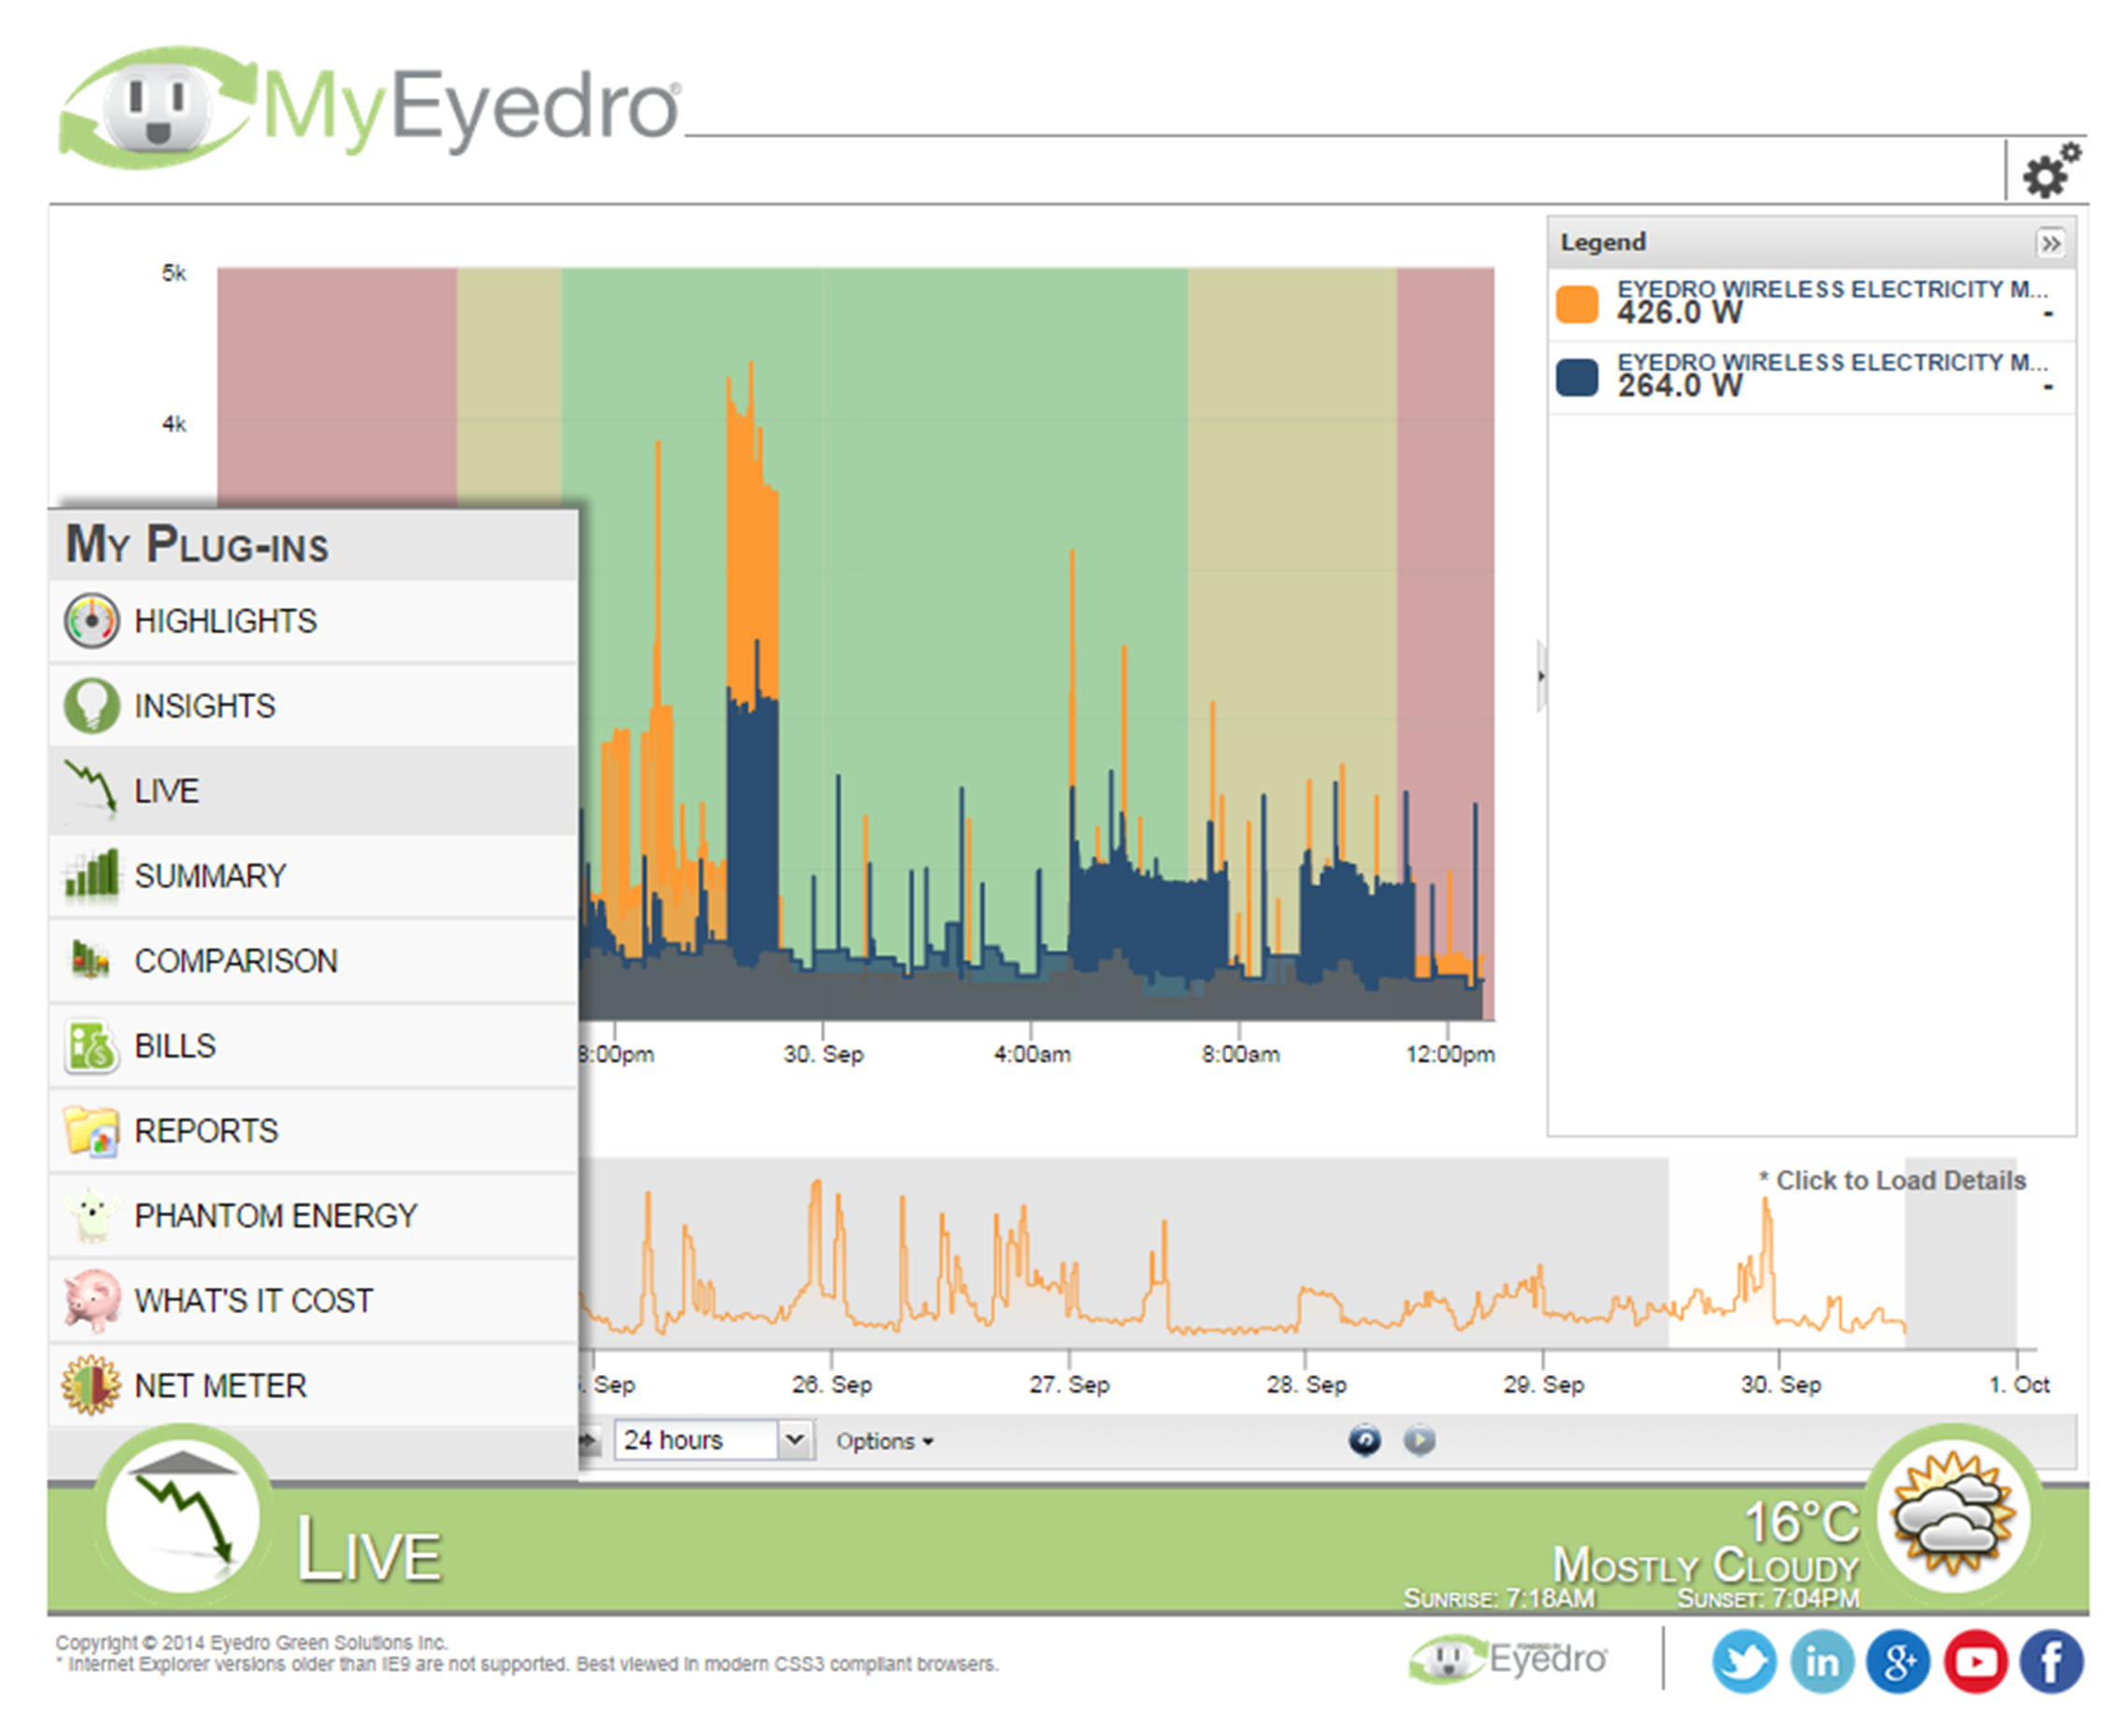This screenshot has width=2118, height=1736.
Task: Collapse the Legend panel with double arrow
Action: (x=2050, y=243)
